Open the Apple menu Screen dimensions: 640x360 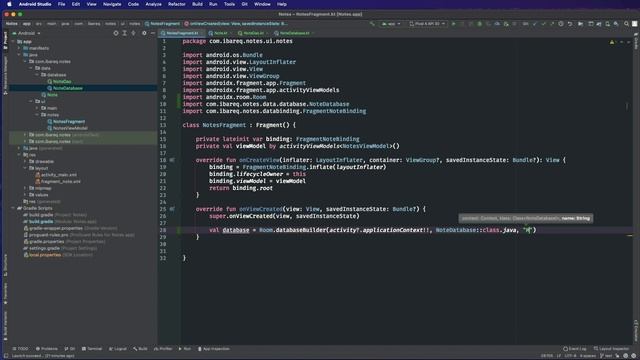coord(9,4)
